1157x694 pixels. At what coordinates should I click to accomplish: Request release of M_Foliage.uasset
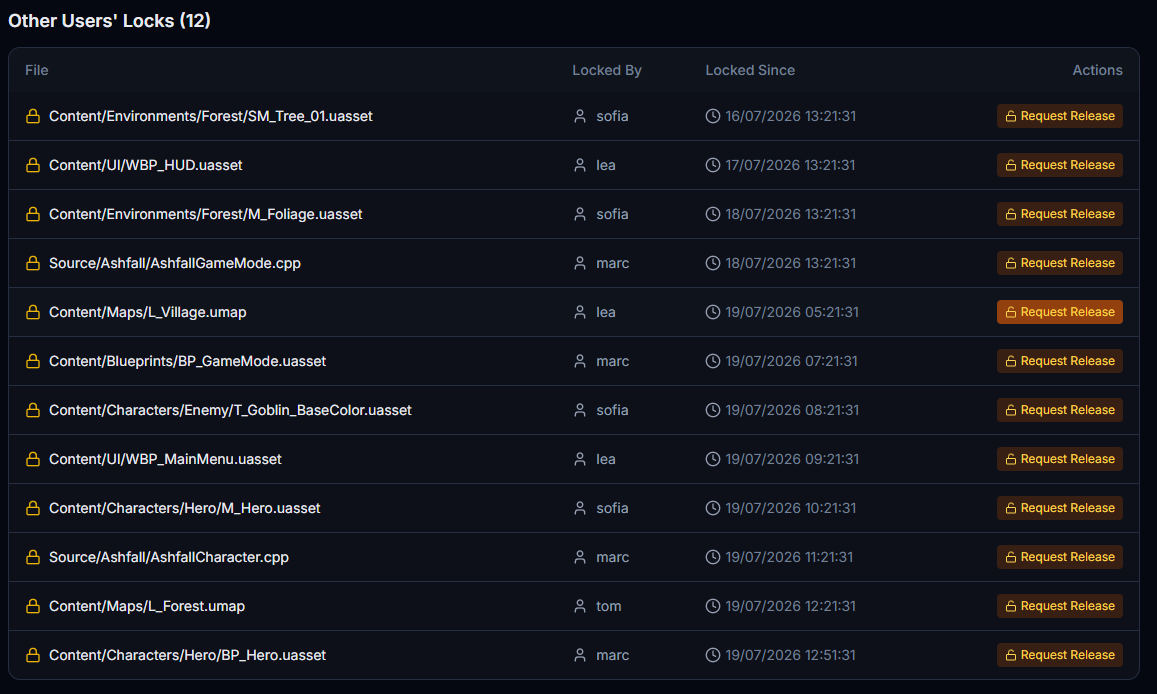[1060, 214]
